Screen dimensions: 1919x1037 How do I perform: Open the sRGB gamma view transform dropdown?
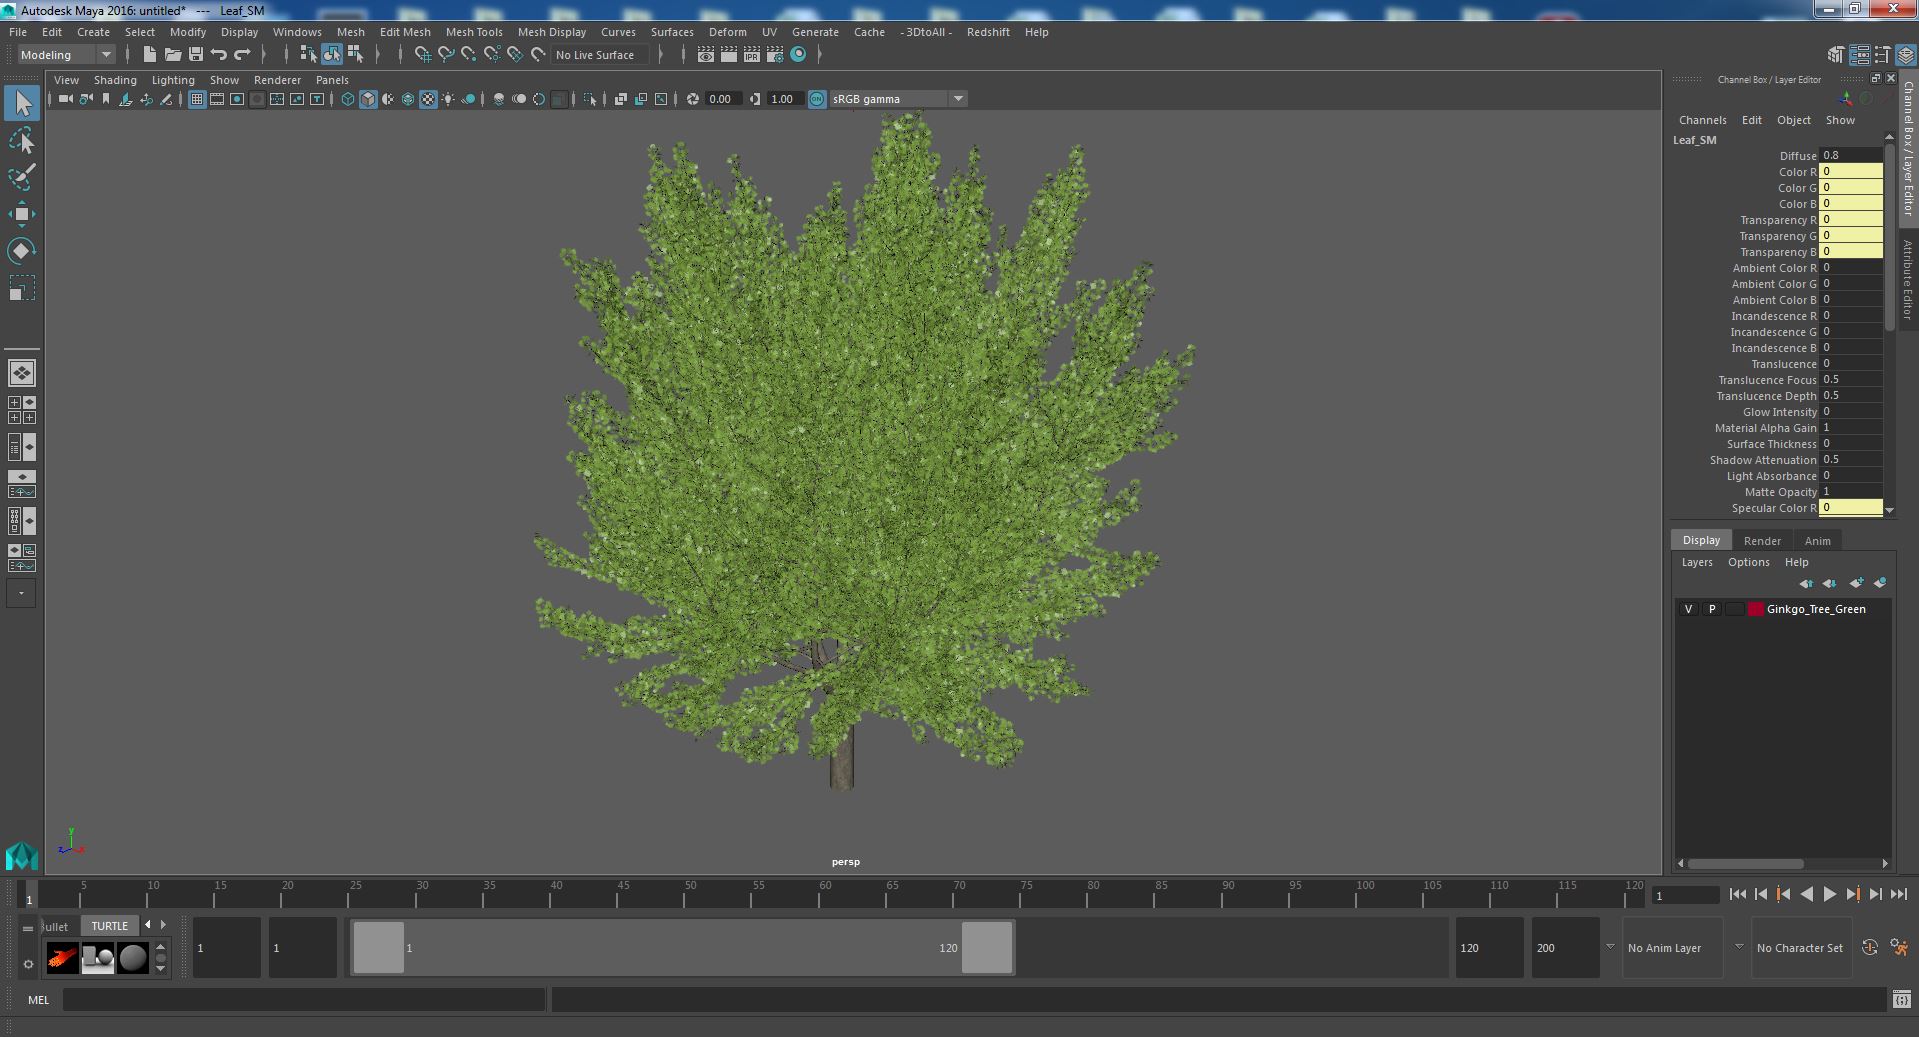pos(897,99)
